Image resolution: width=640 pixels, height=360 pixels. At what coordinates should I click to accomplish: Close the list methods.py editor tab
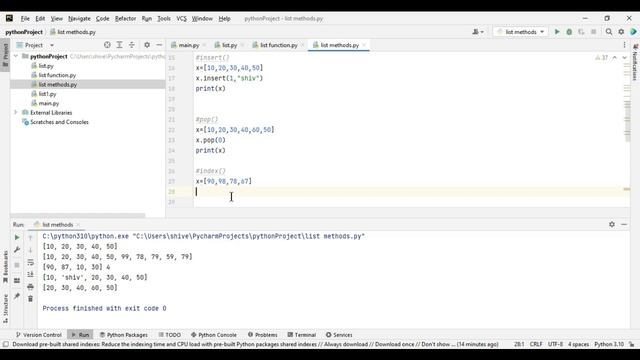coord(364,45)
